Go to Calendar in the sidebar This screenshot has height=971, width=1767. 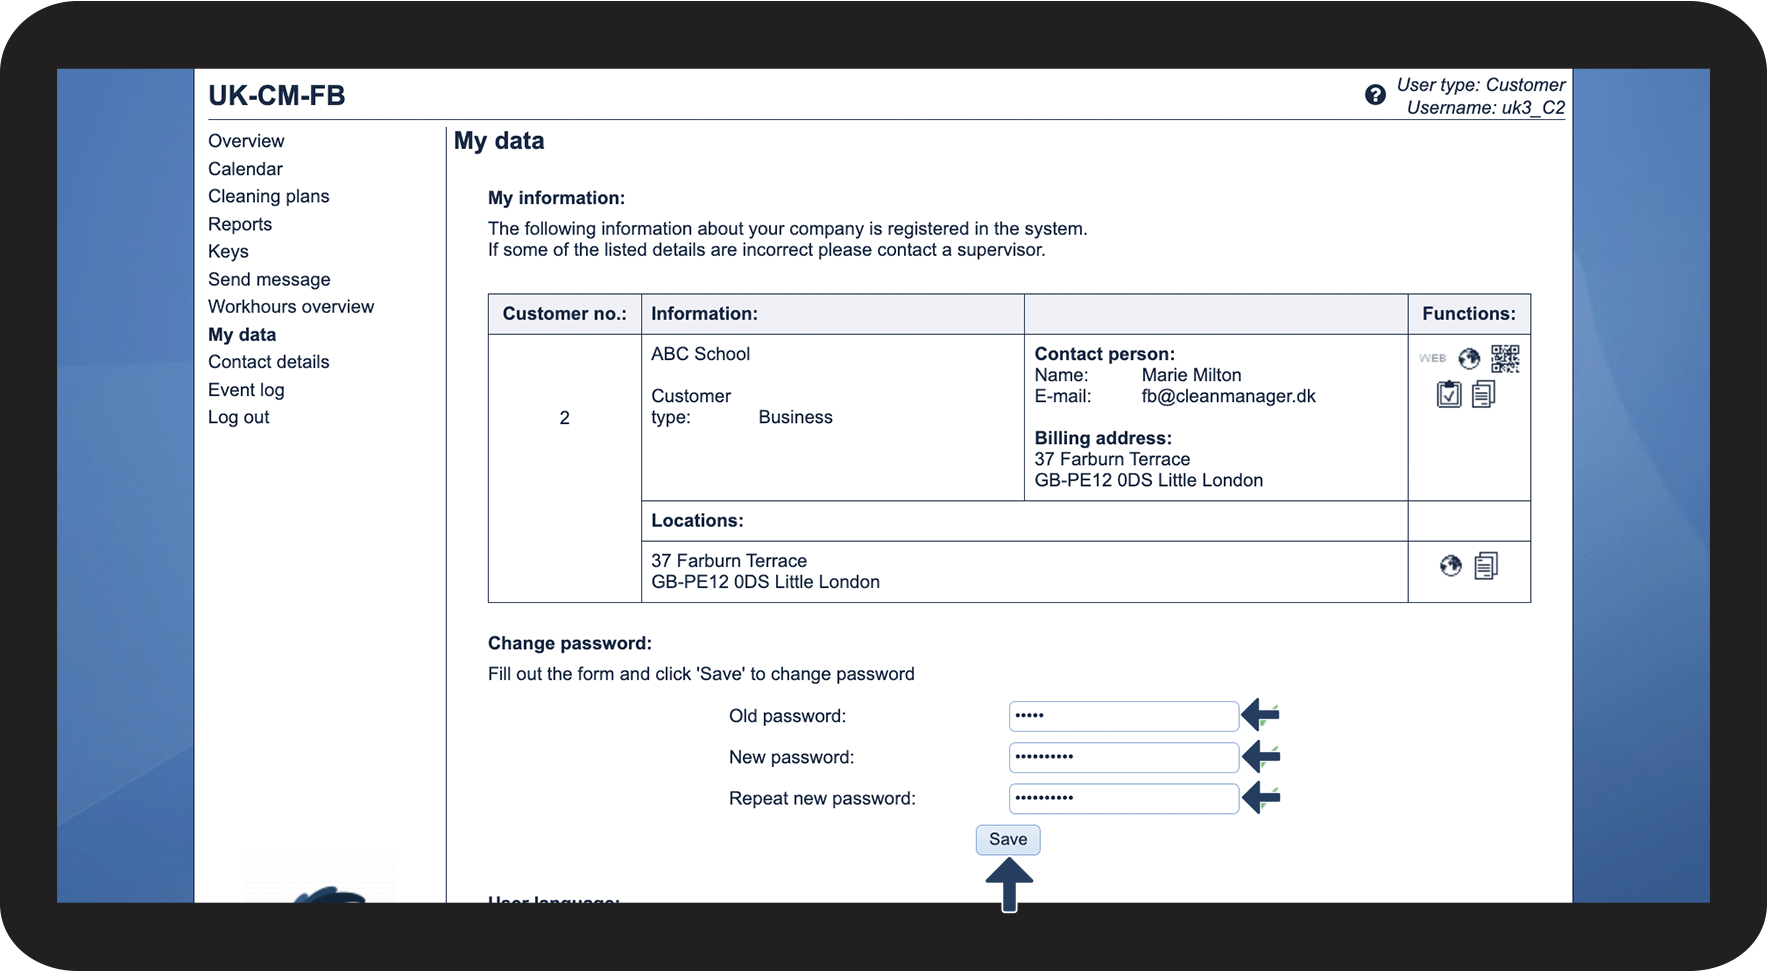tap(245, 169)
